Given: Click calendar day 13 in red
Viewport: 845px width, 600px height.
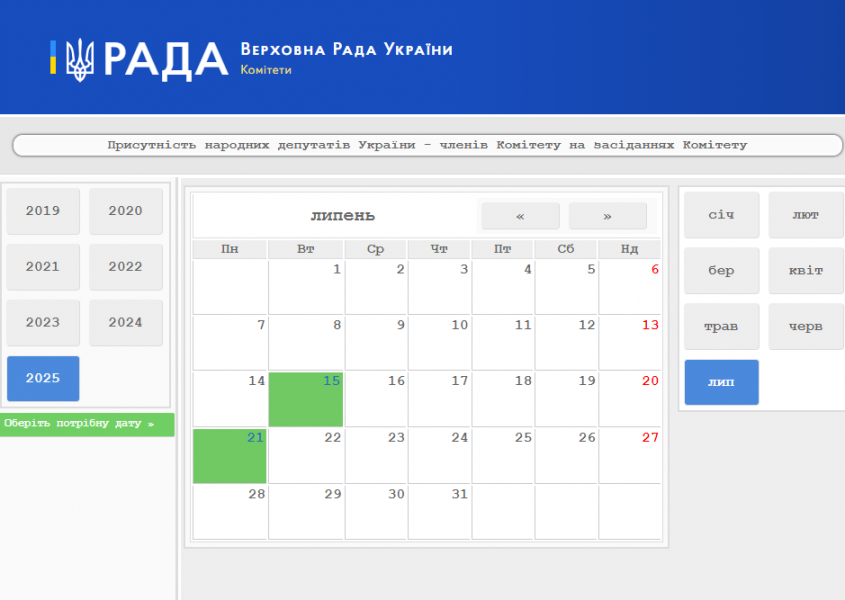Looking at the screenshot, I should click(629, 343).
